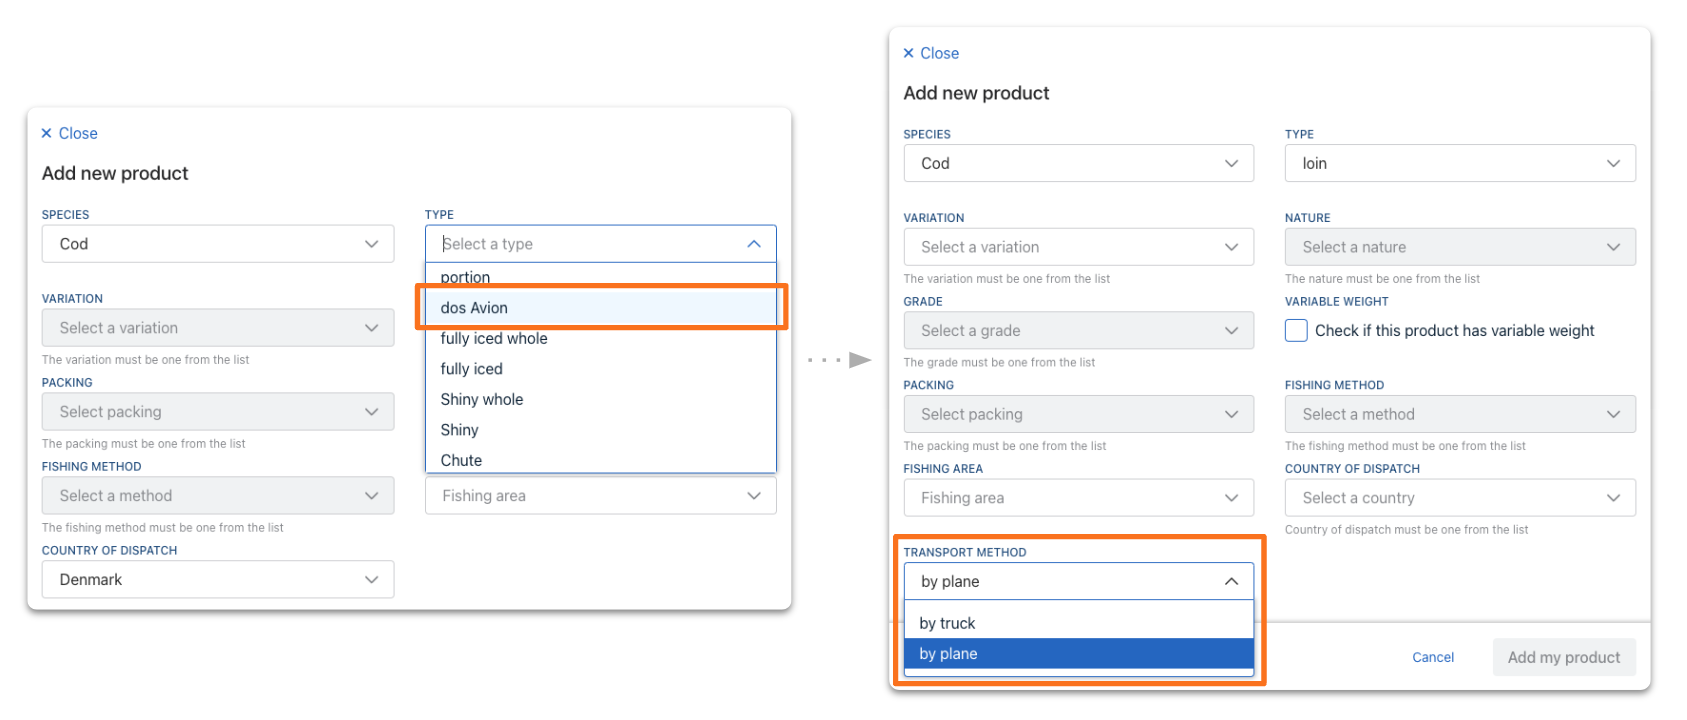Close the left Add new product dialog
1687x720 pixels.
pos(69,133)
